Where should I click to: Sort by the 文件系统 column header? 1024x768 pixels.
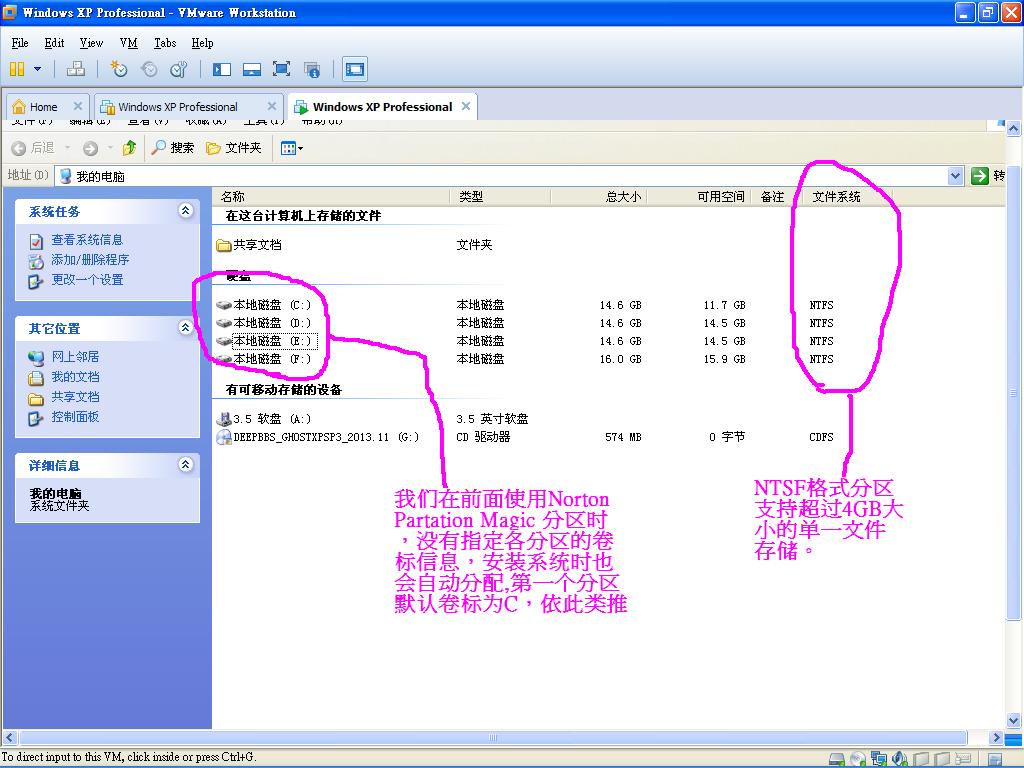point(841,197)
